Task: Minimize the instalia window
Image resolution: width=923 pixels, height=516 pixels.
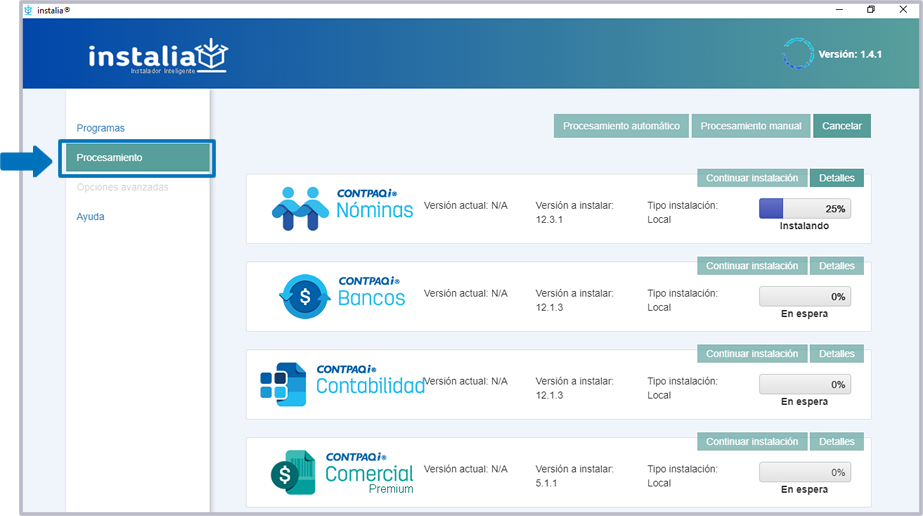Action: pyautogui.click(x=839, y=9)
